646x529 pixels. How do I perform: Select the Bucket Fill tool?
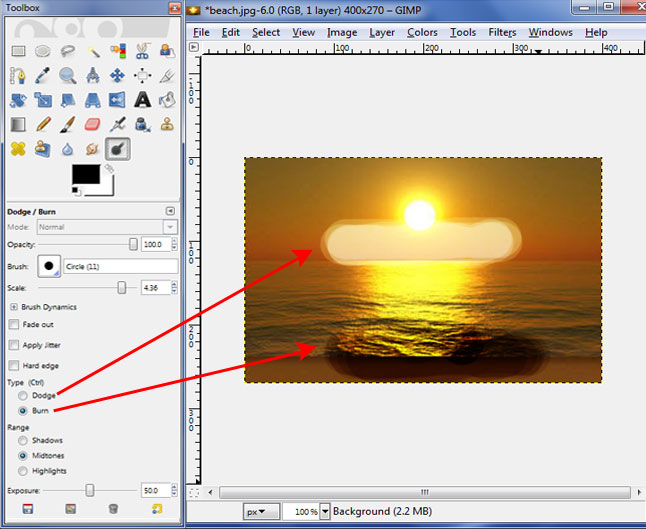tap(167, 100)
